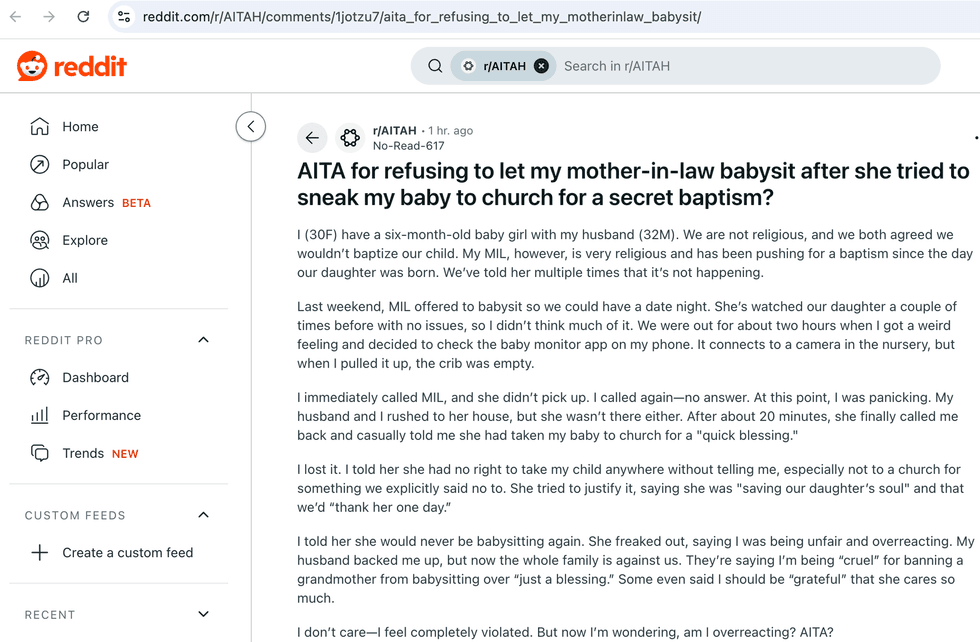980x642 pixels.
Task: Go forward with the browser forward arrow
Action: 49,17
